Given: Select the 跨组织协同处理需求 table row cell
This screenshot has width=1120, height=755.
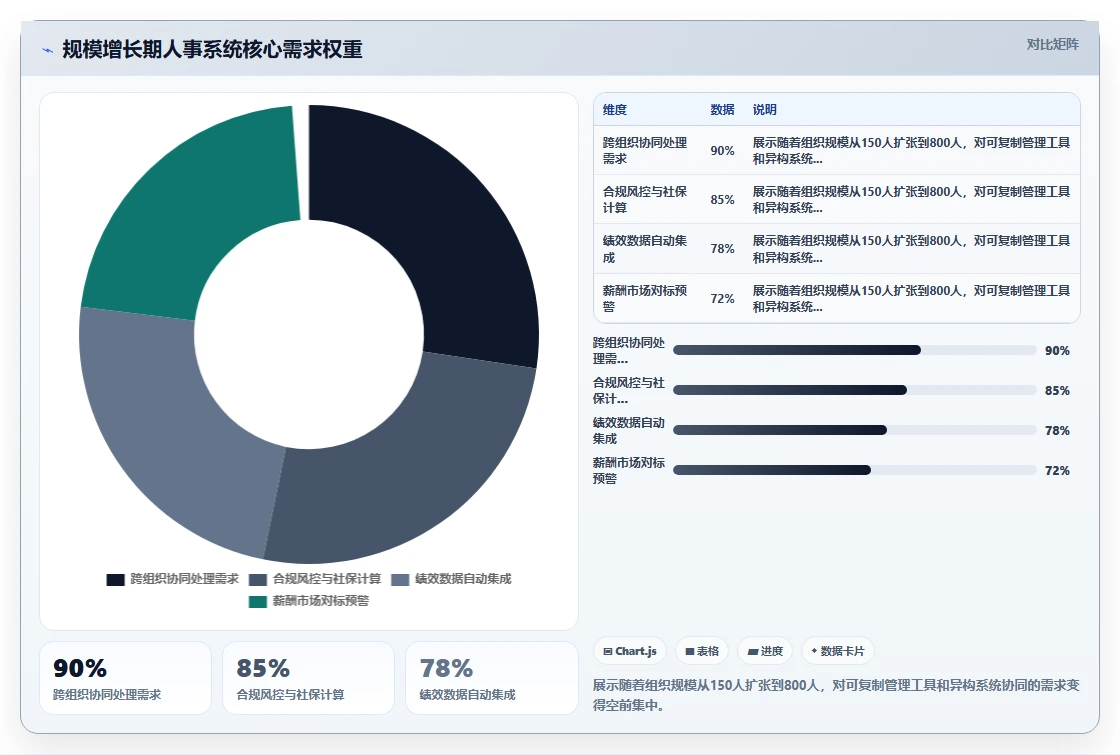Looking at the screenshot, I should [x=645, y=151].
